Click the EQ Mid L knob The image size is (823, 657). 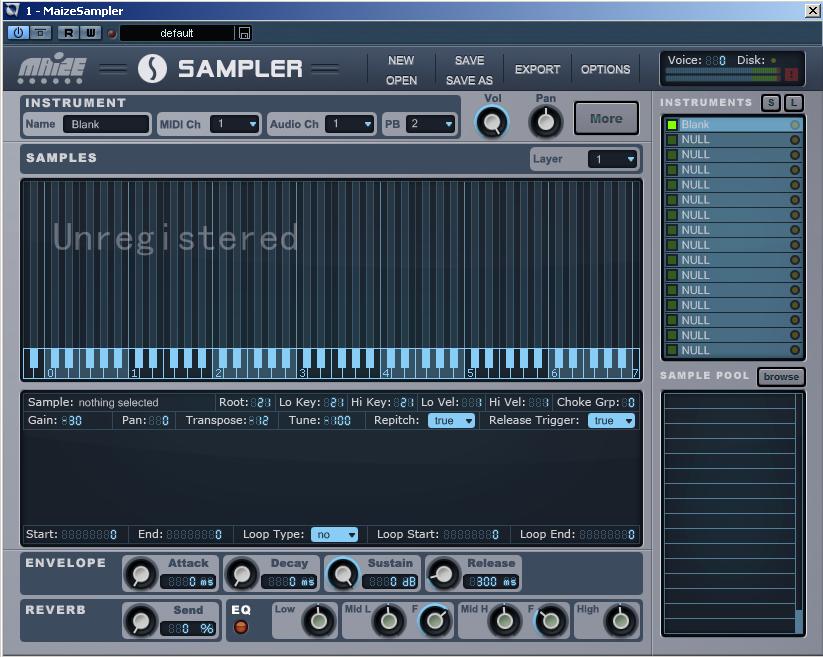click(388, 621)
